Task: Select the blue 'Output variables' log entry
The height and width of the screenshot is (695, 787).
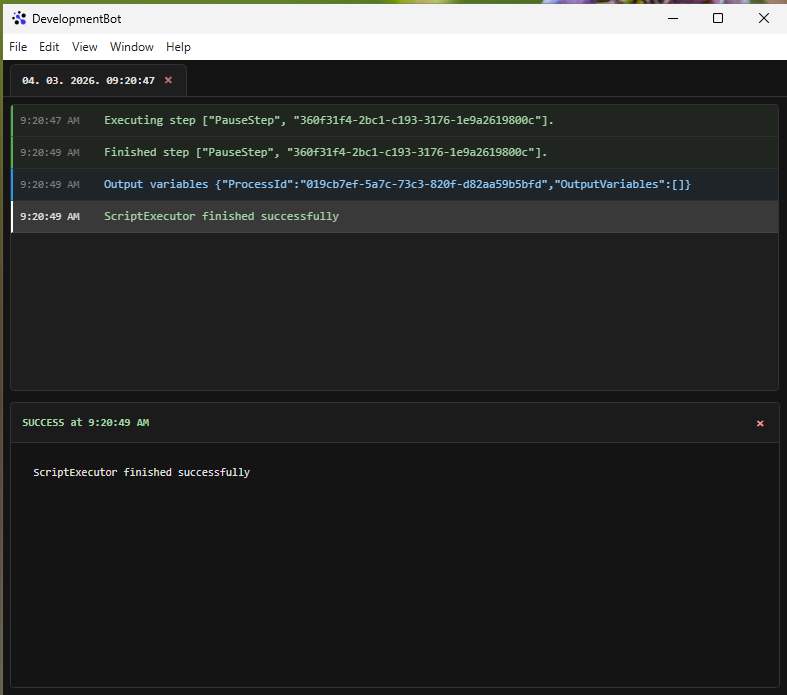Action: click(397, 184)
